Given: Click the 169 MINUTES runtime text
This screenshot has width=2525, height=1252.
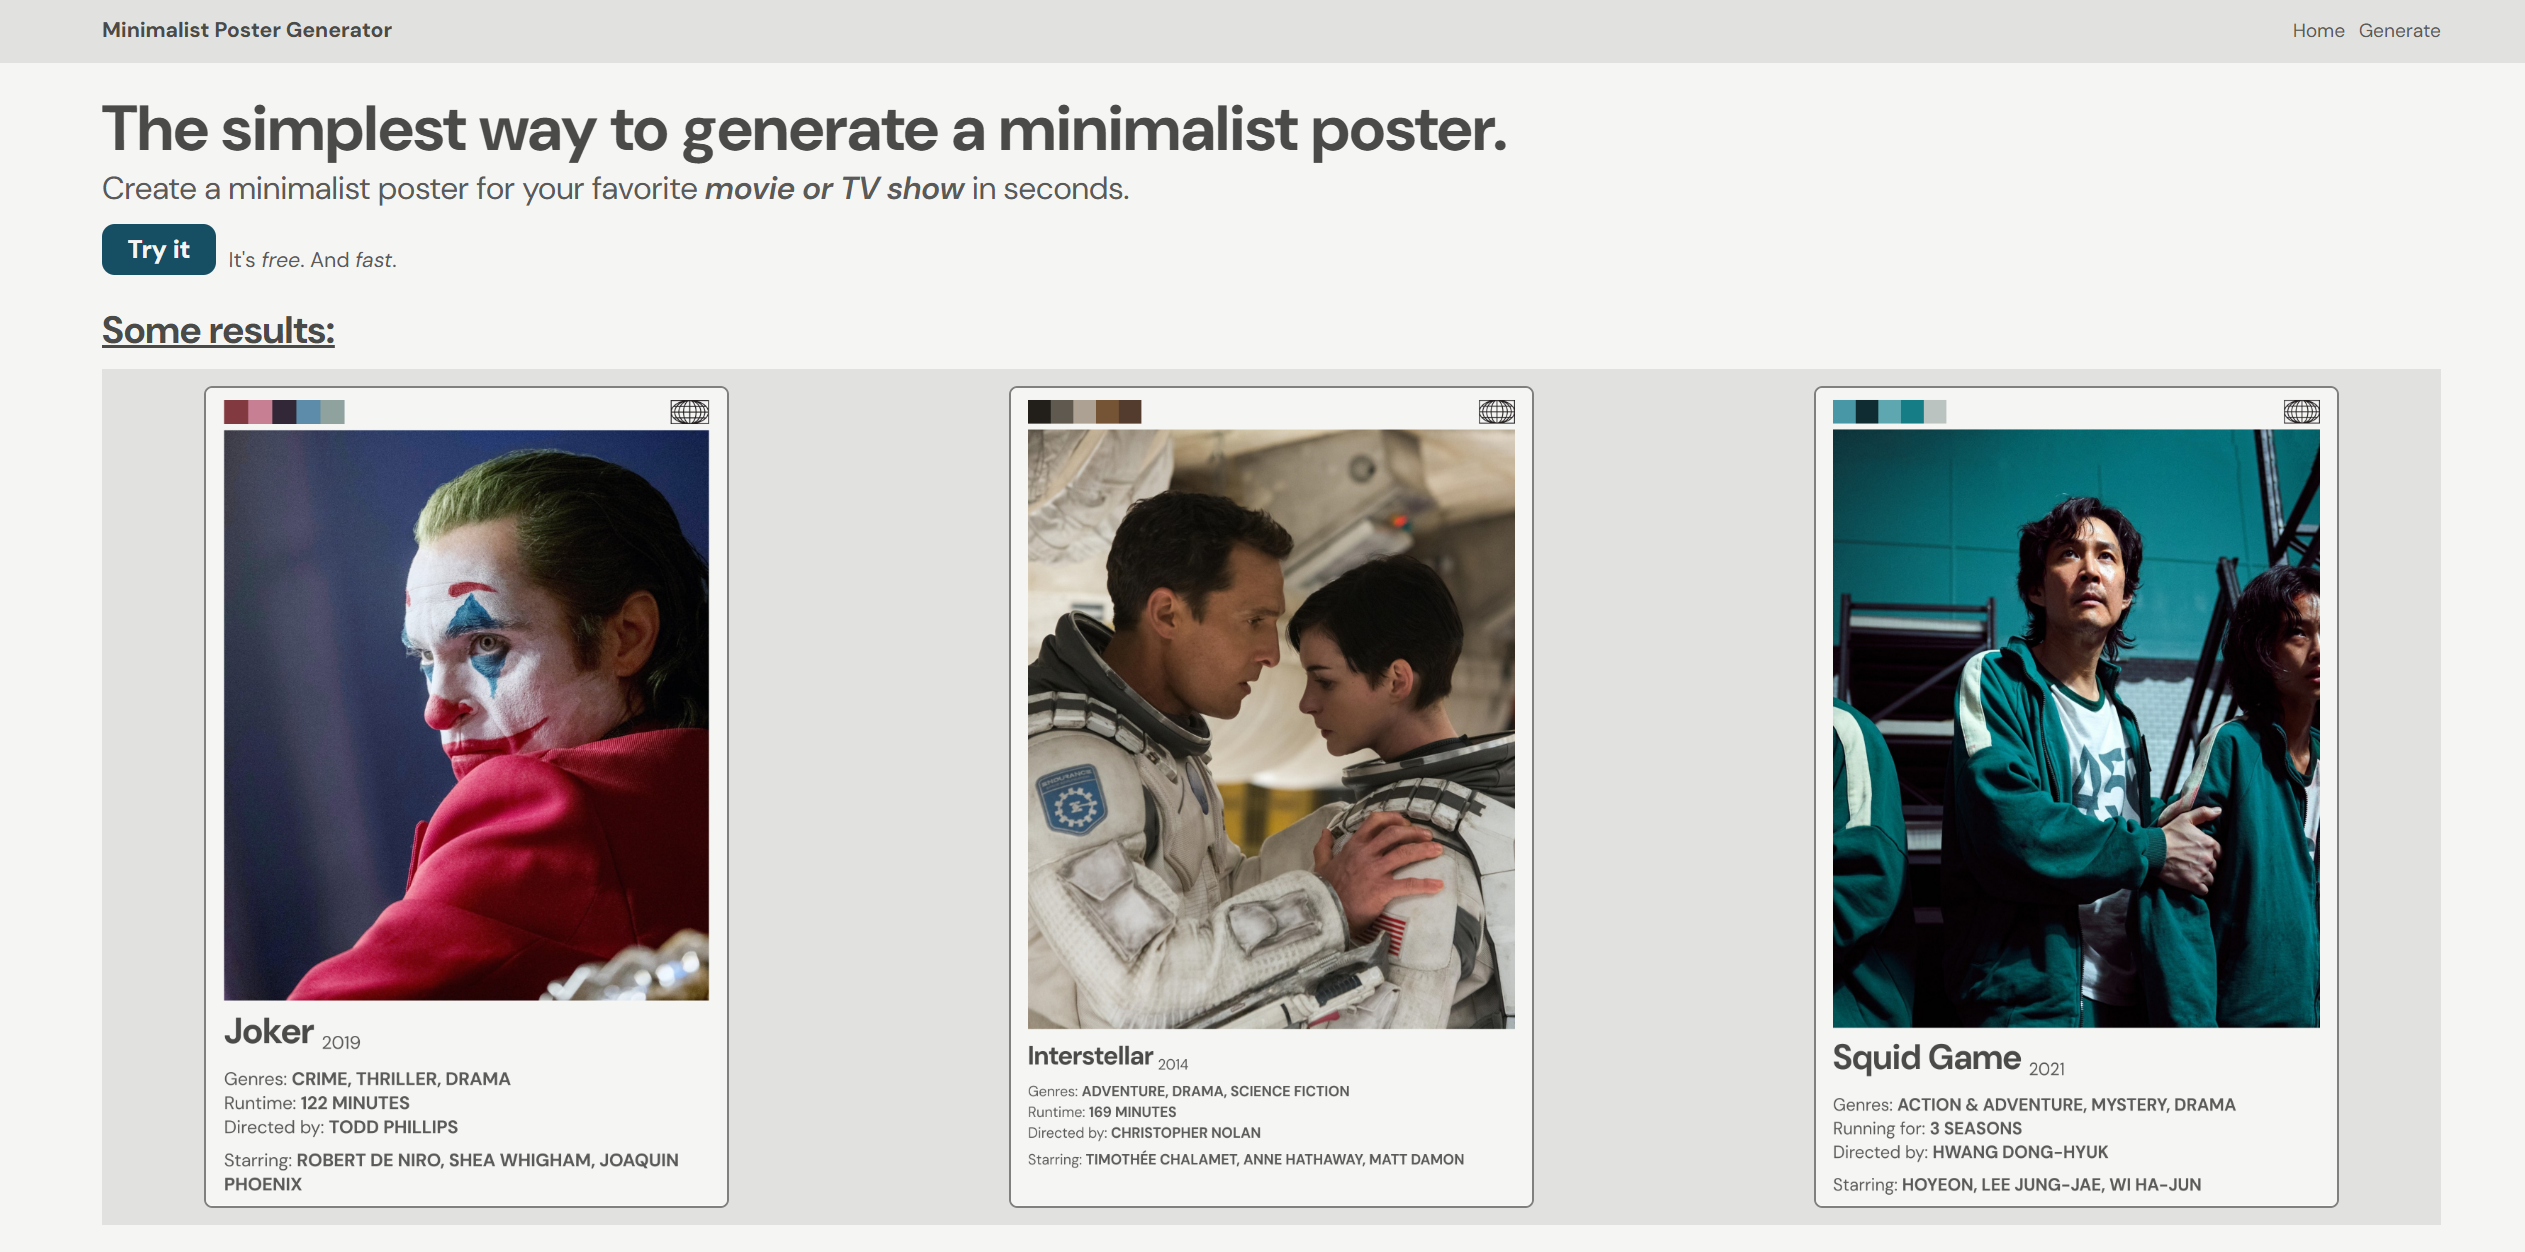Looking at the screenshot, I should click(x=1132, y=1112).
